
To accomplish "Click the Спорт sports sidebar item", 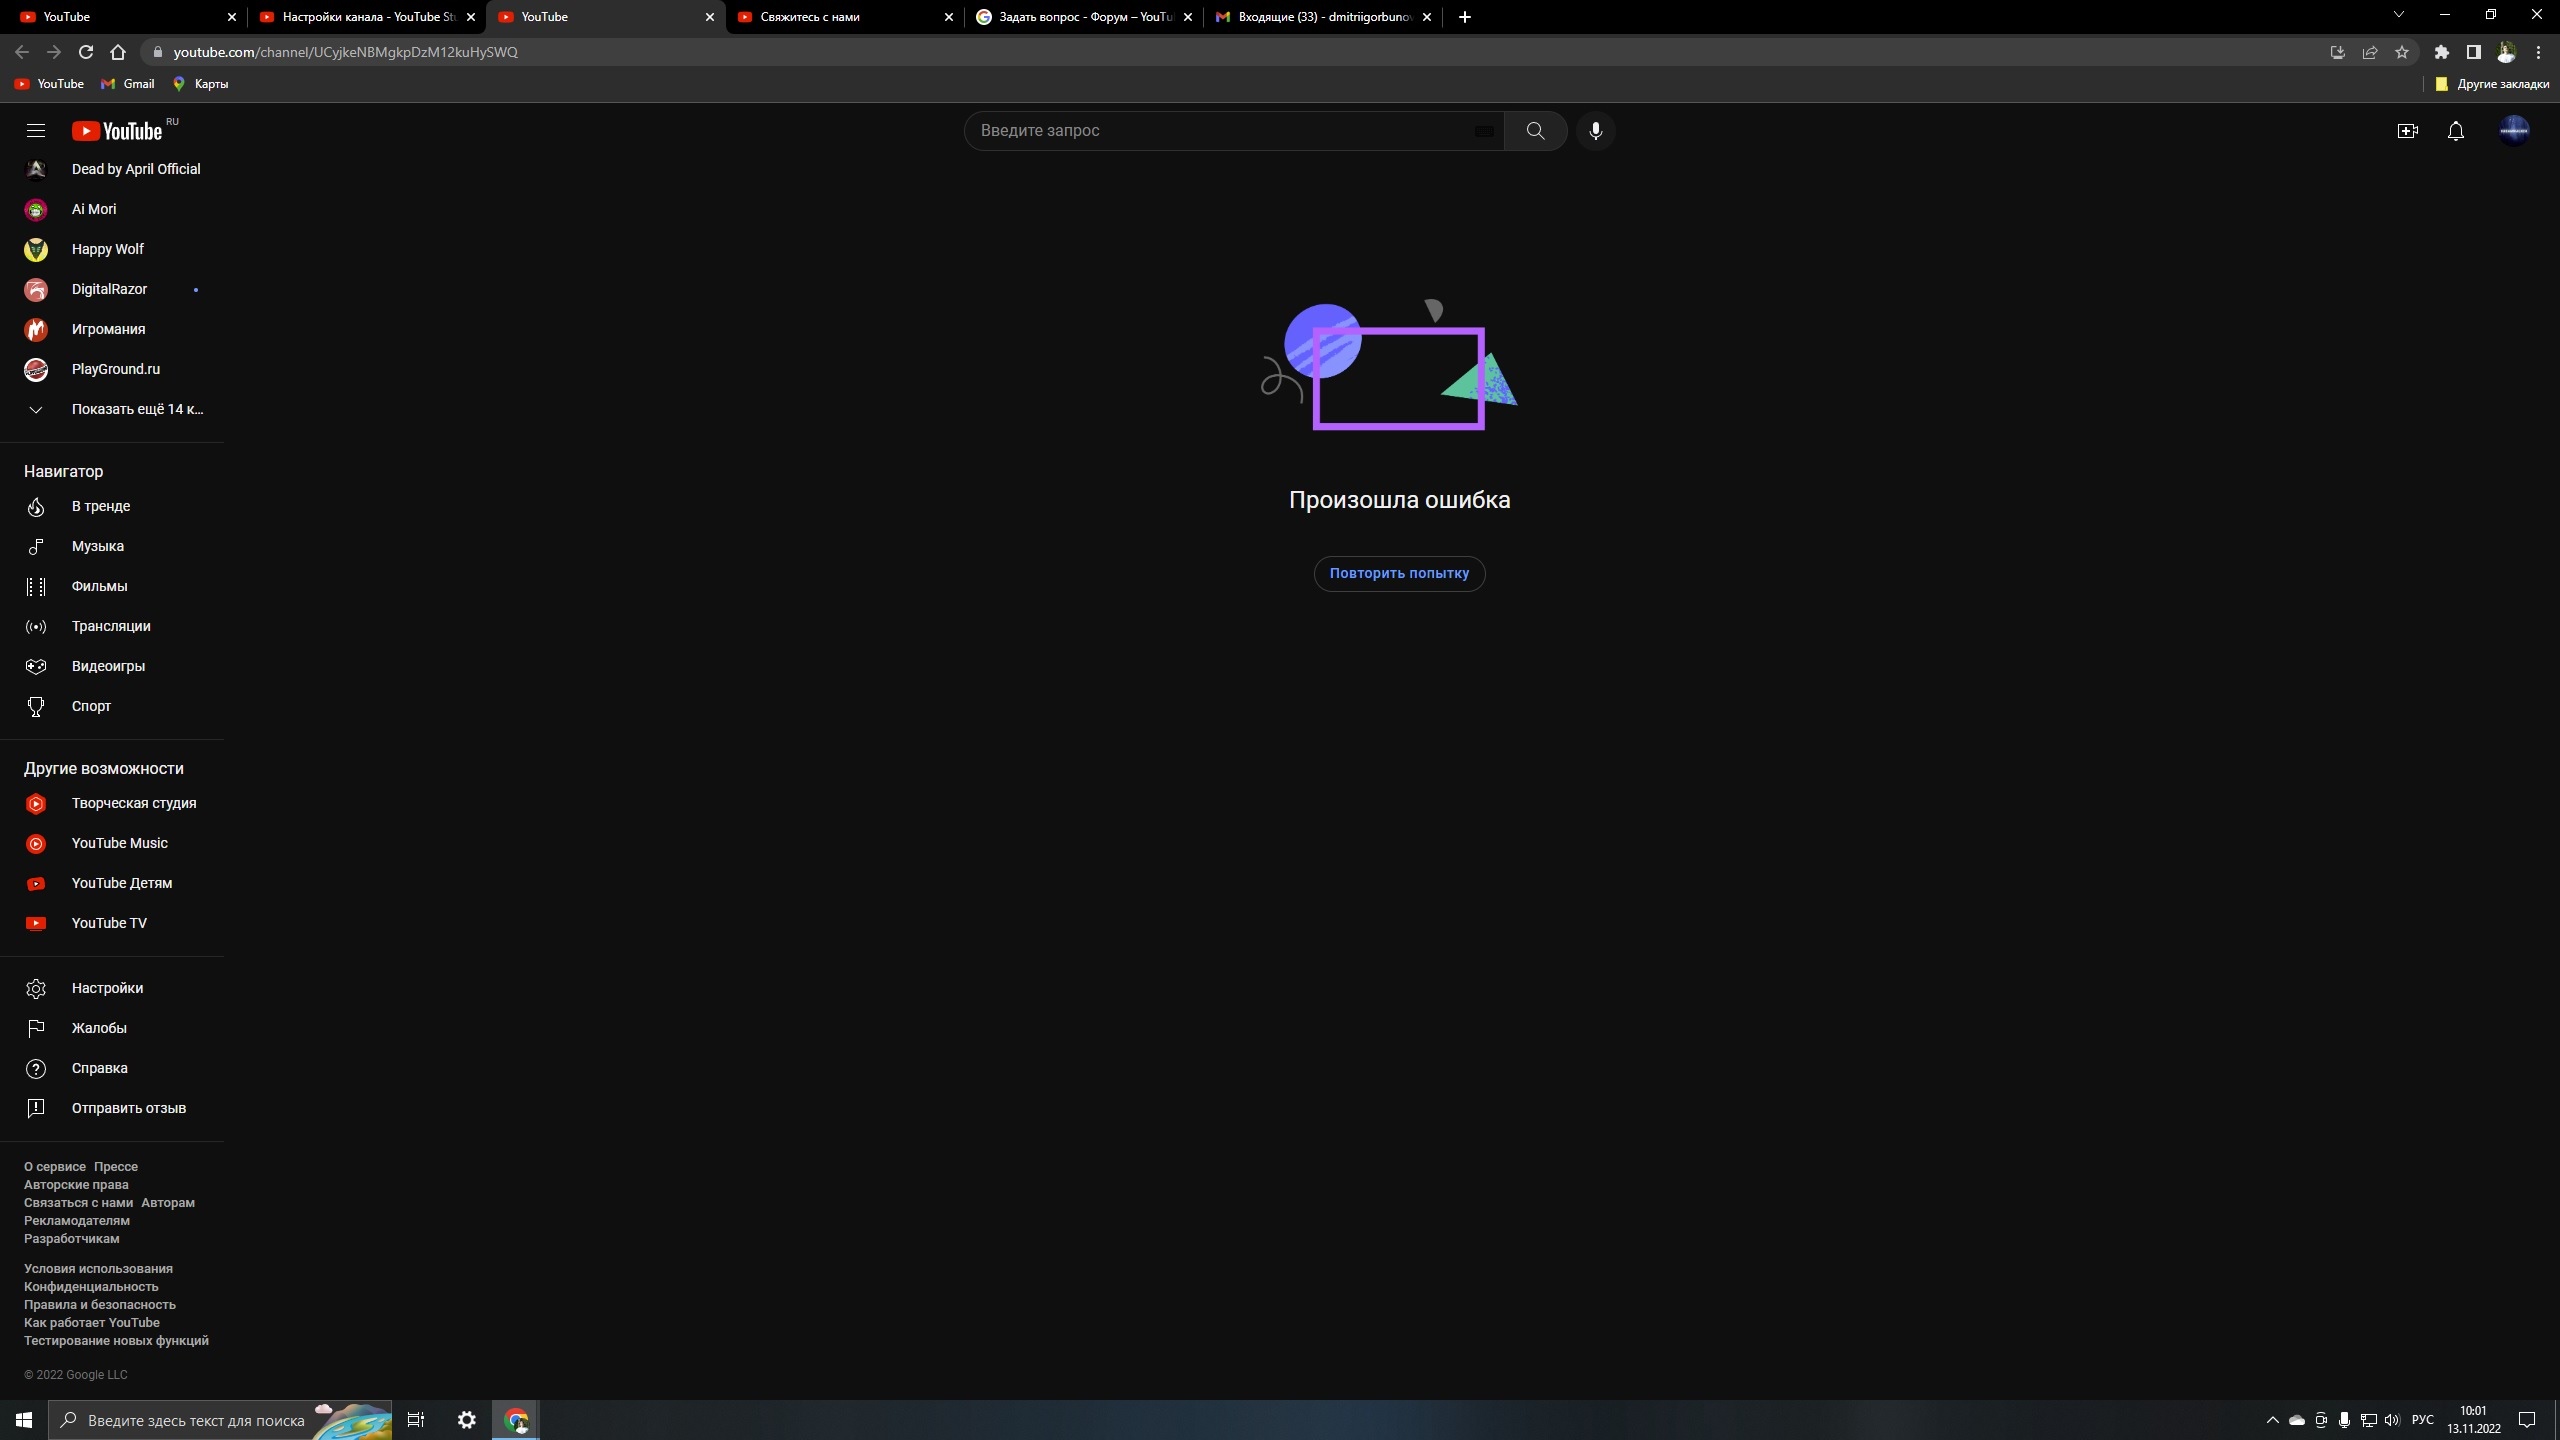I will [x=91, y=705].
